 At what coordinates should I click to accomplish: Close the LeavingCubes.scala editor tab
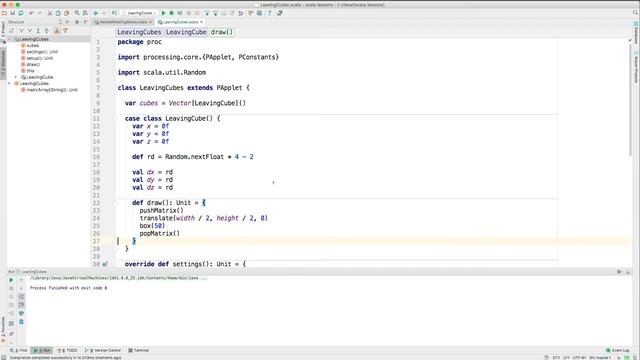point(202,22)
